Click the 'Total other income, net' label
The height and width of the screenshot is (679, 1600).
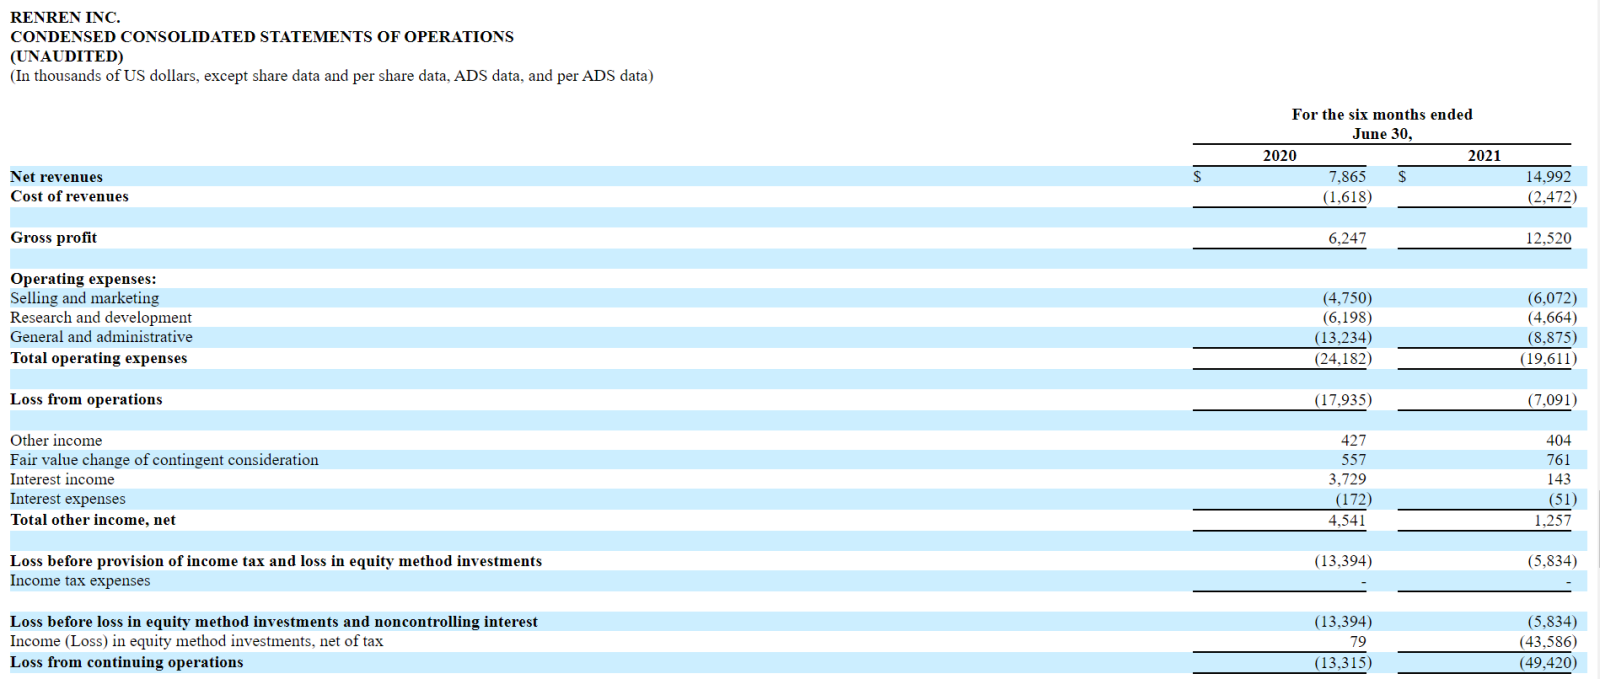[x=93, y=520]
